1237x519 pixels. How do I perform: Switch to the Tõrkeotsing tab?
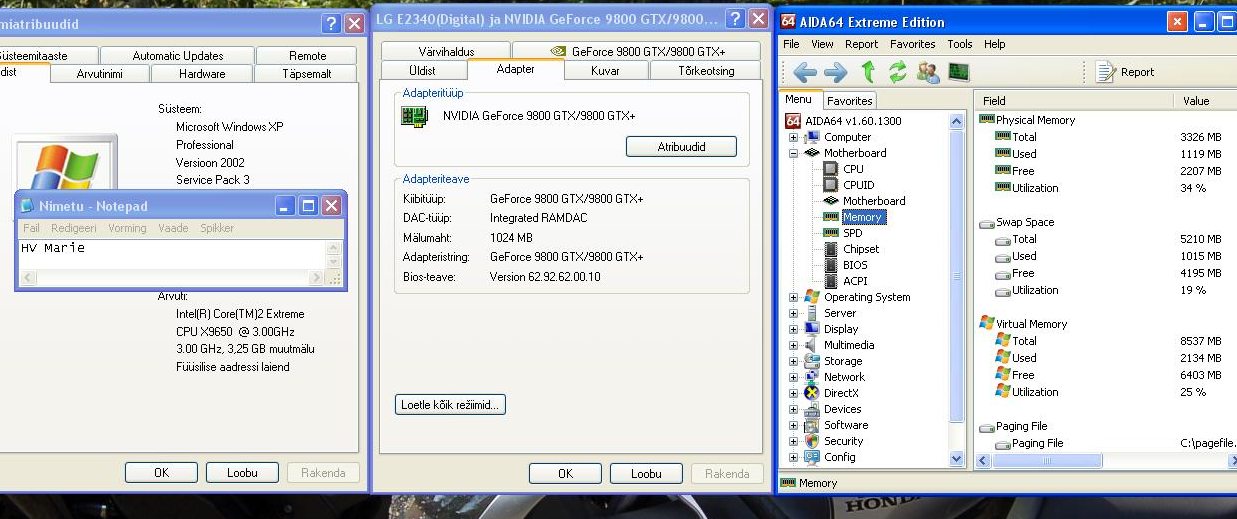tap(706, 70)
